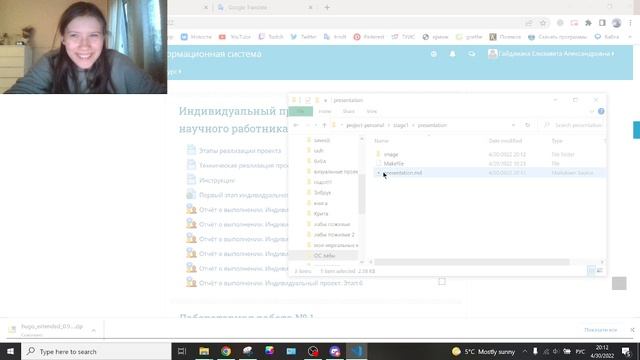Close the downloads bar
This screenshot has height=360, width=640.
632,330
